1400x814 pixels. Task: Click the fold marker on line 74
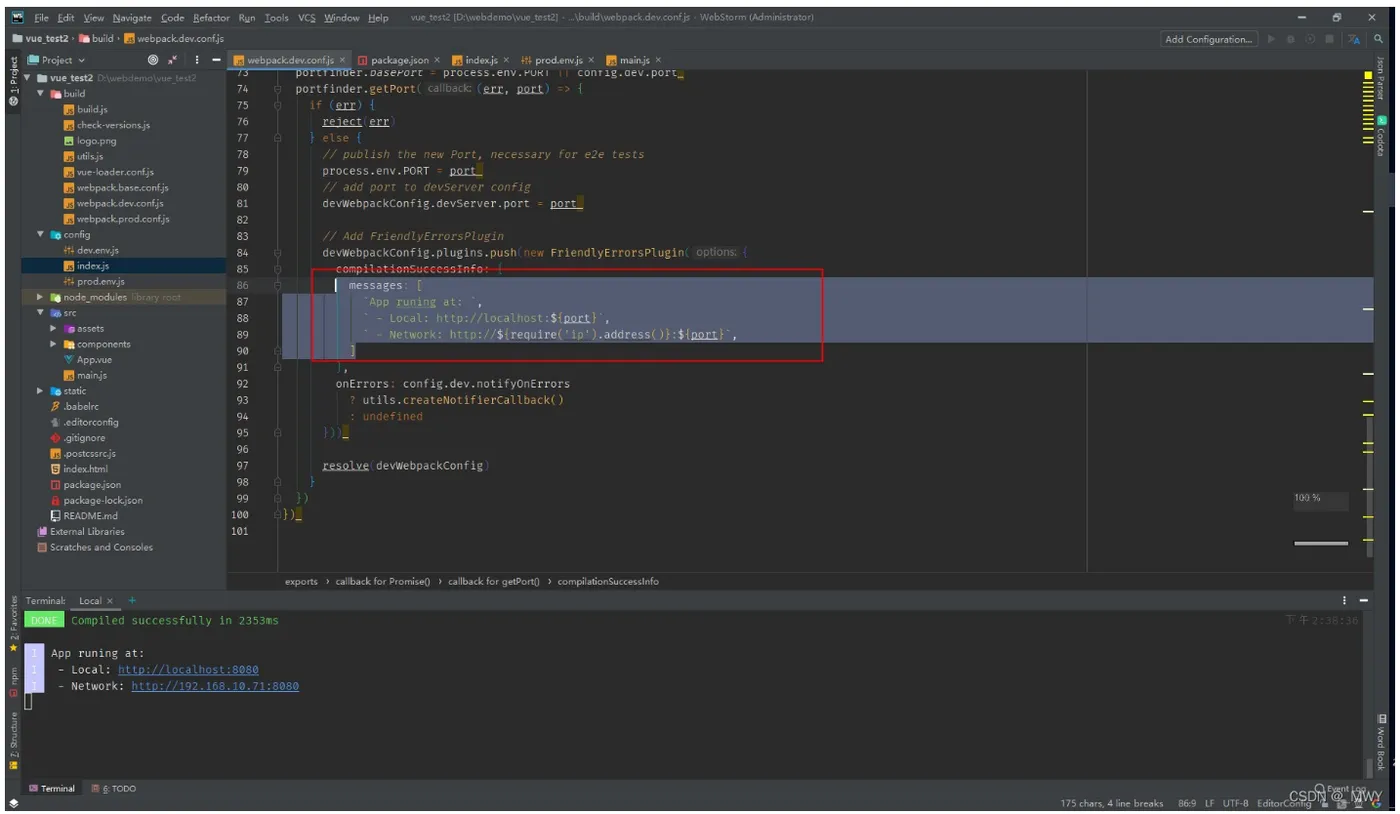277,89
